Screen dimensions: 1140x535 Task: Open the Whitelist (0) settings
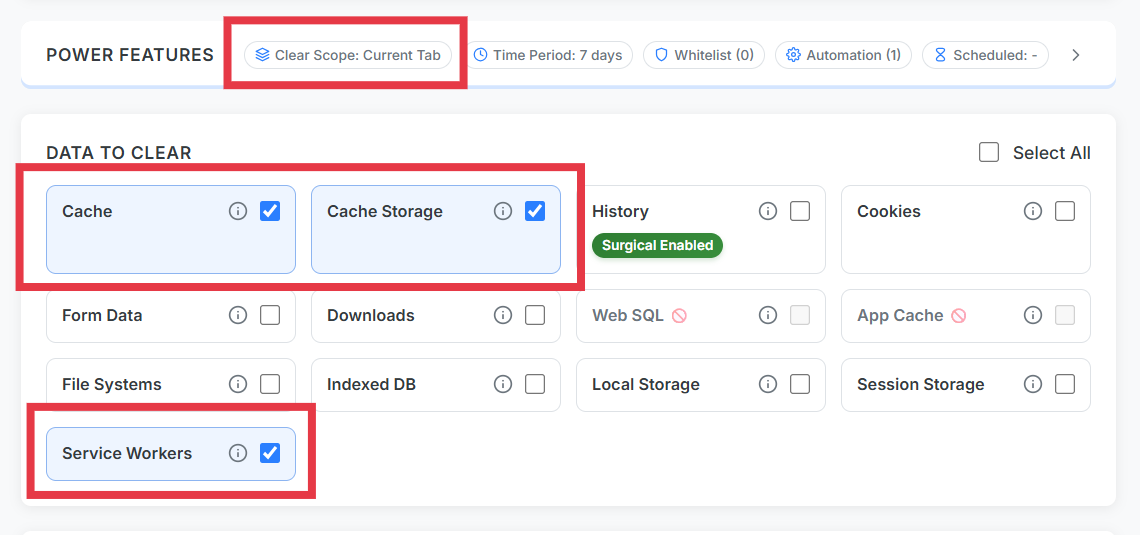704,55
